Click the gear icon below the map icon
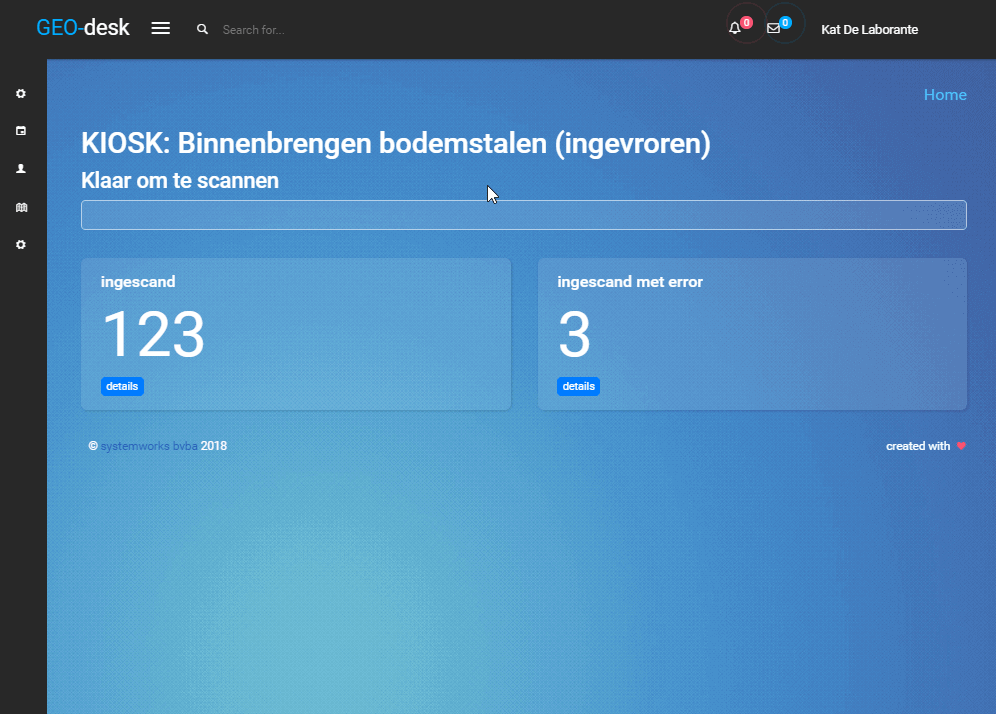The image size is (996, 714). click(21, 245)
